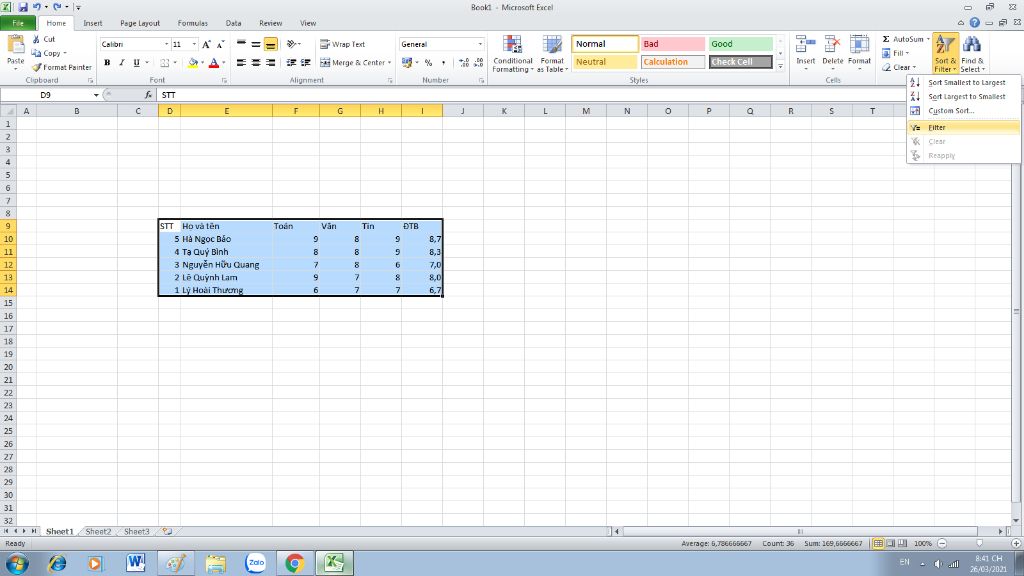The image size is (1024, 576).
Task: Apply the Neutral cell style
Action: coord(605,62)
